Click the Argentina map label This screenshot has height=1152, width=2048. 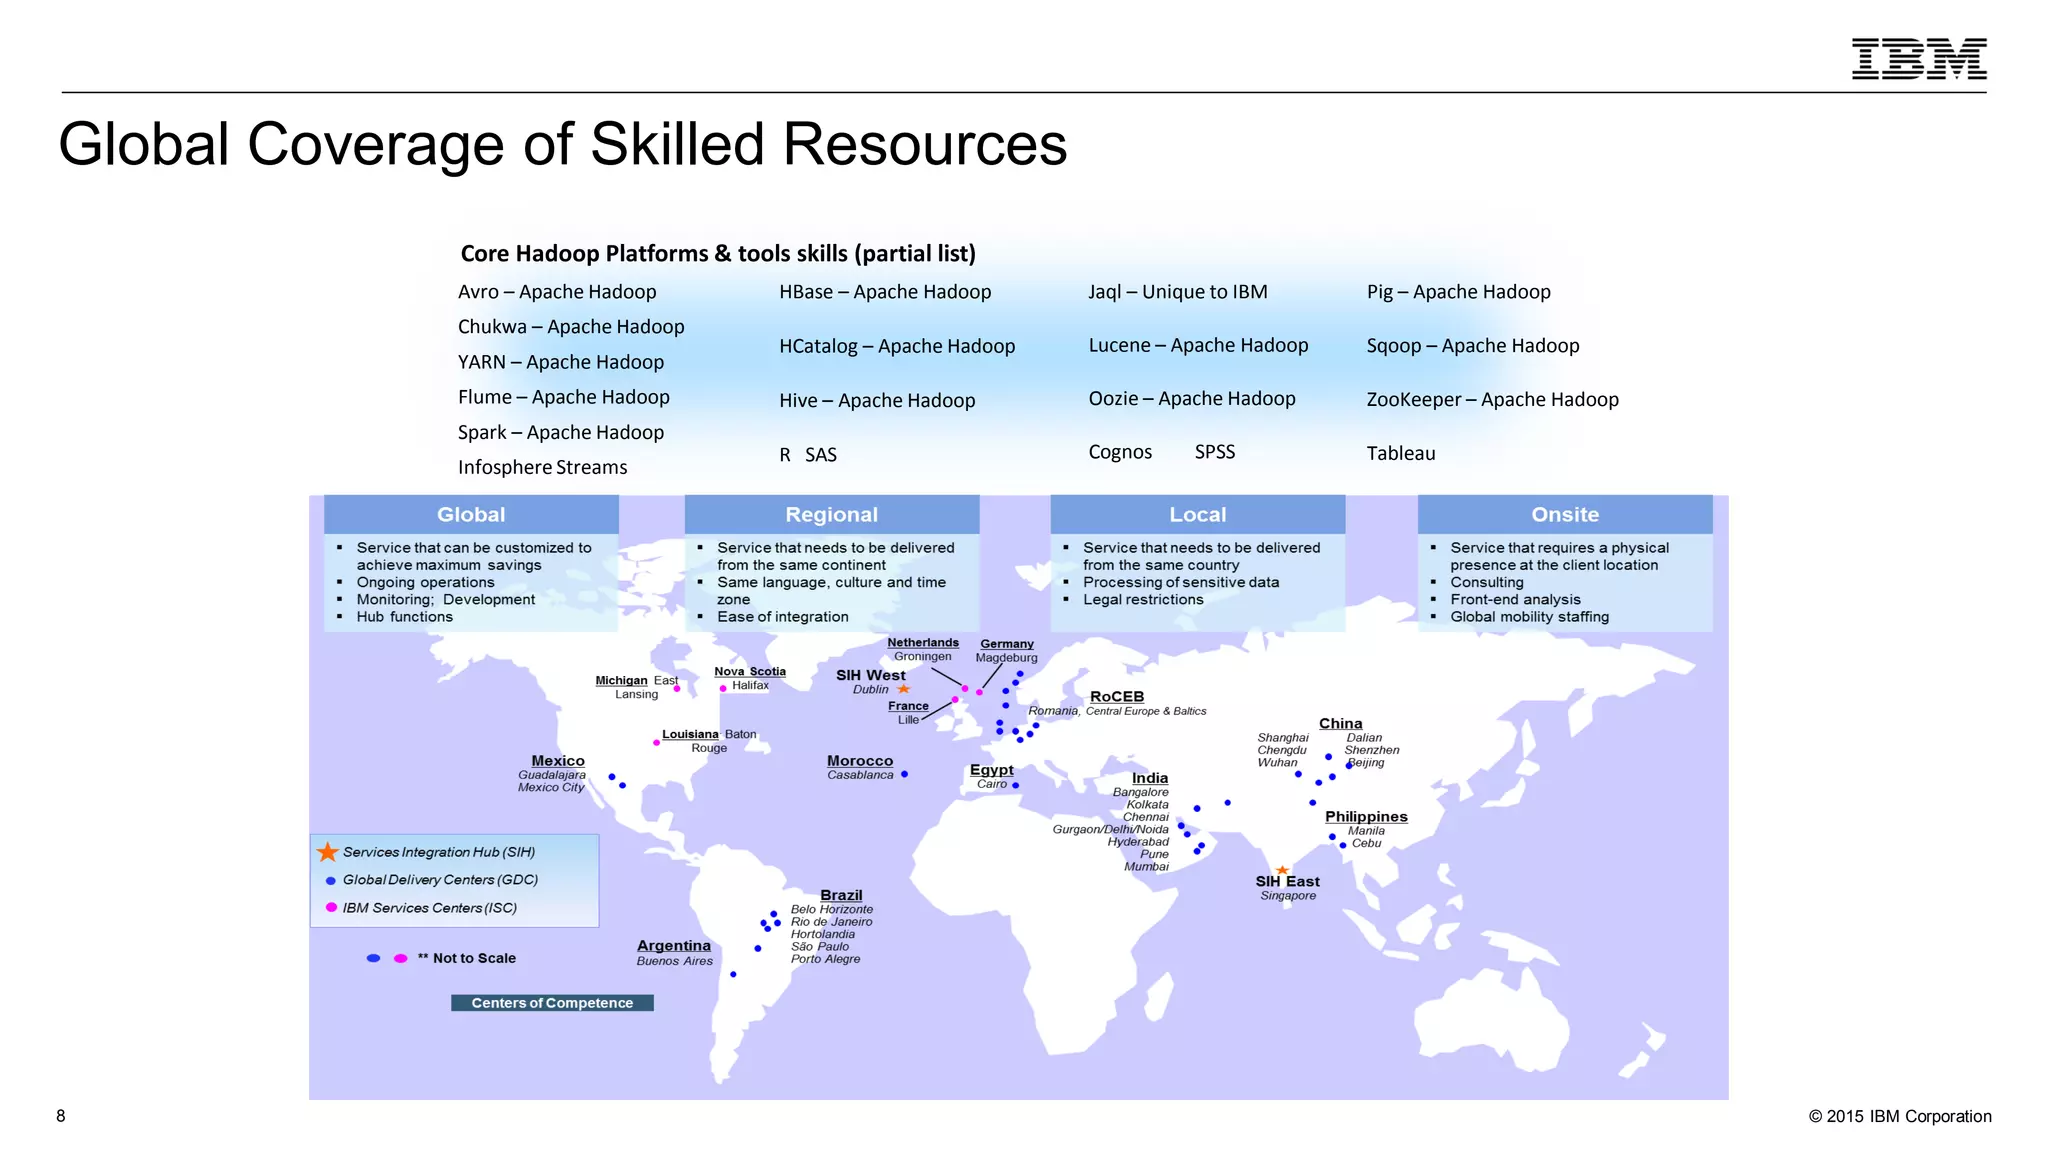point(674,945)
